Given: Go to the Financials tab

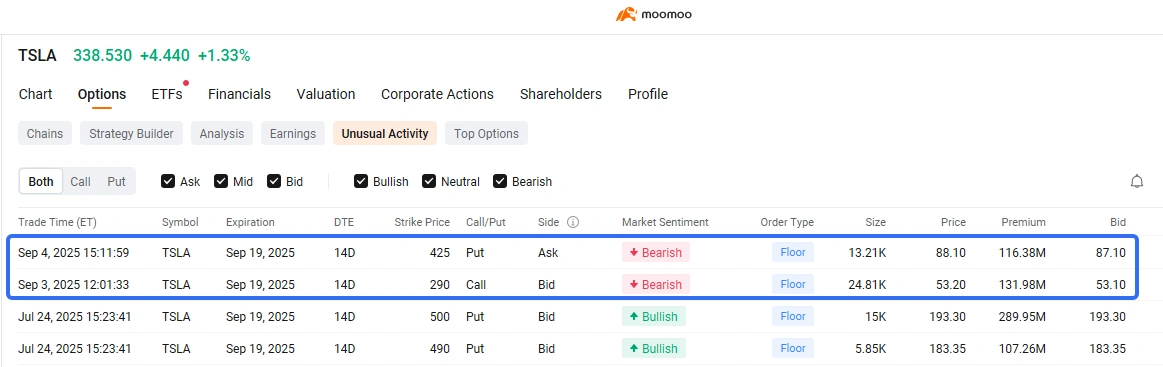Looking at the screenshot, I should (240, 94).
